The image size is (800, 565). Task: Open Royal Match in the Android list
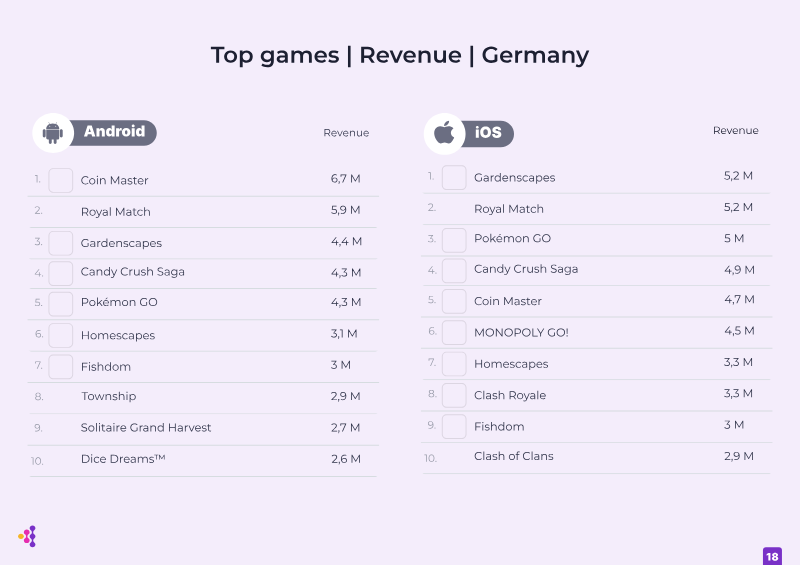point(116,212)
